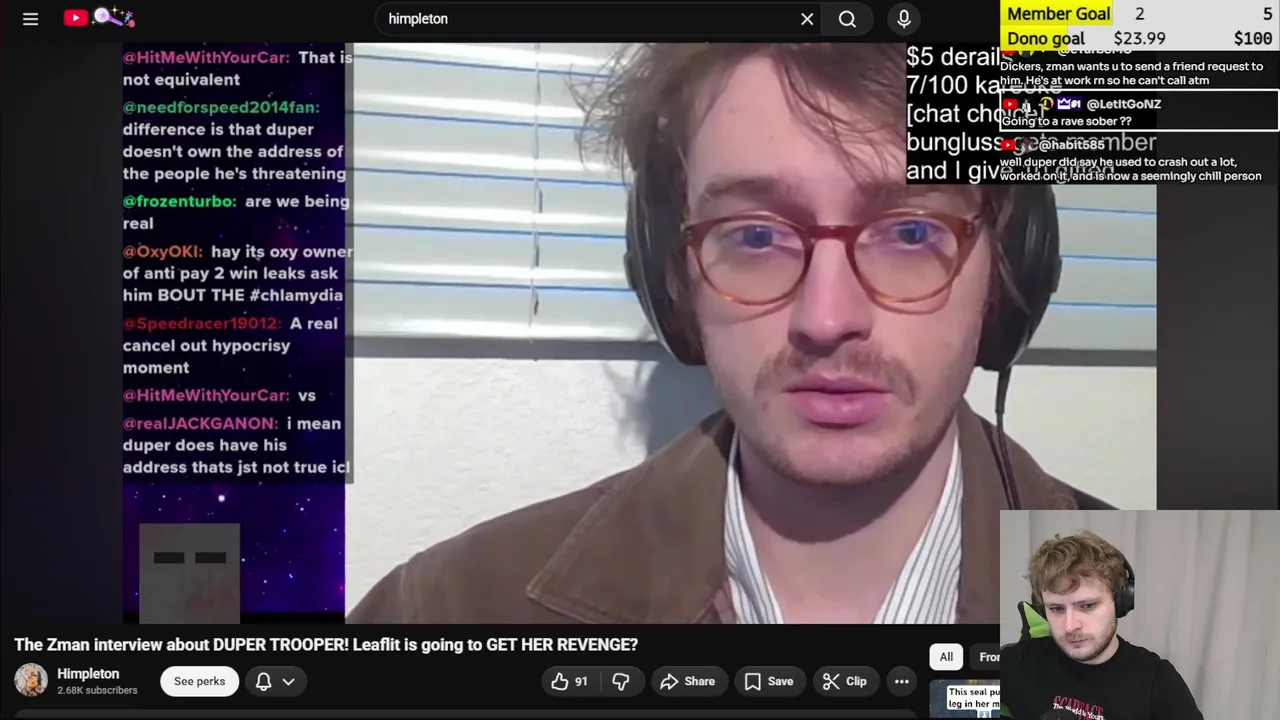Save video to a playlist
This screenshot has width=1280, height=720.
769,681
